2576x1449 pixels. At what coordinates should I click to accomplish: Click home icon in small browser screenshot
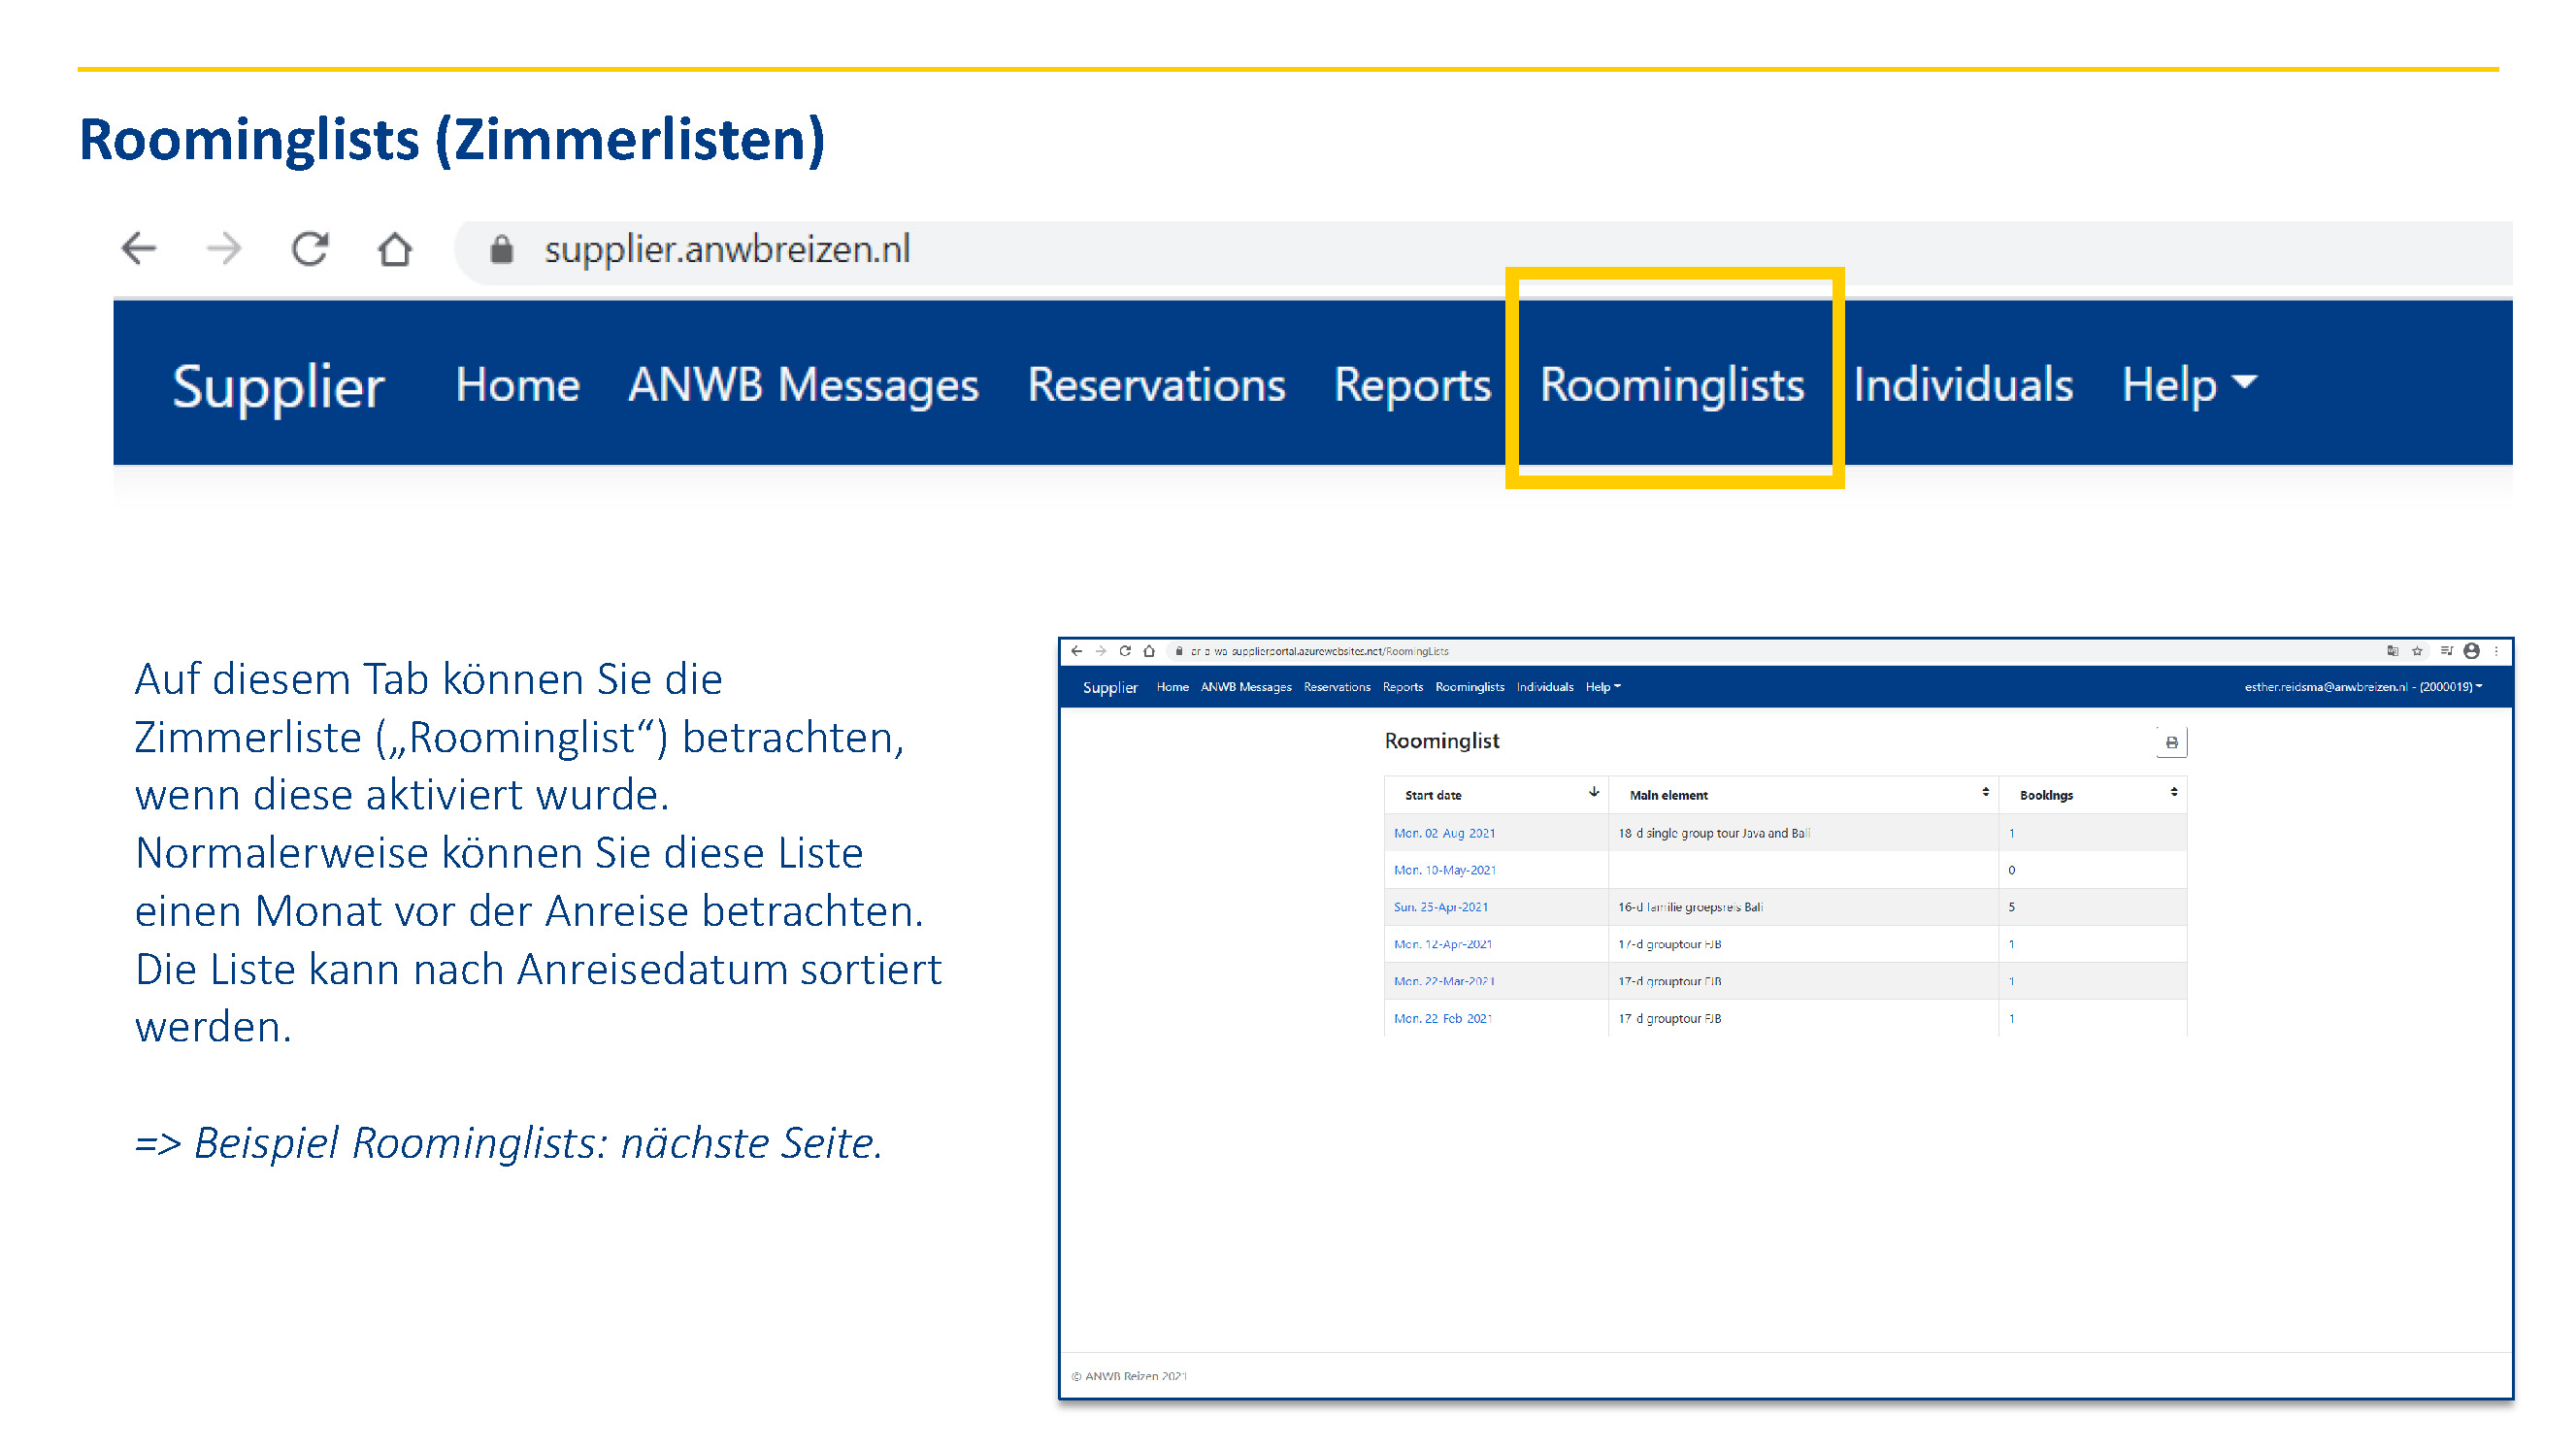(1149, 651)
